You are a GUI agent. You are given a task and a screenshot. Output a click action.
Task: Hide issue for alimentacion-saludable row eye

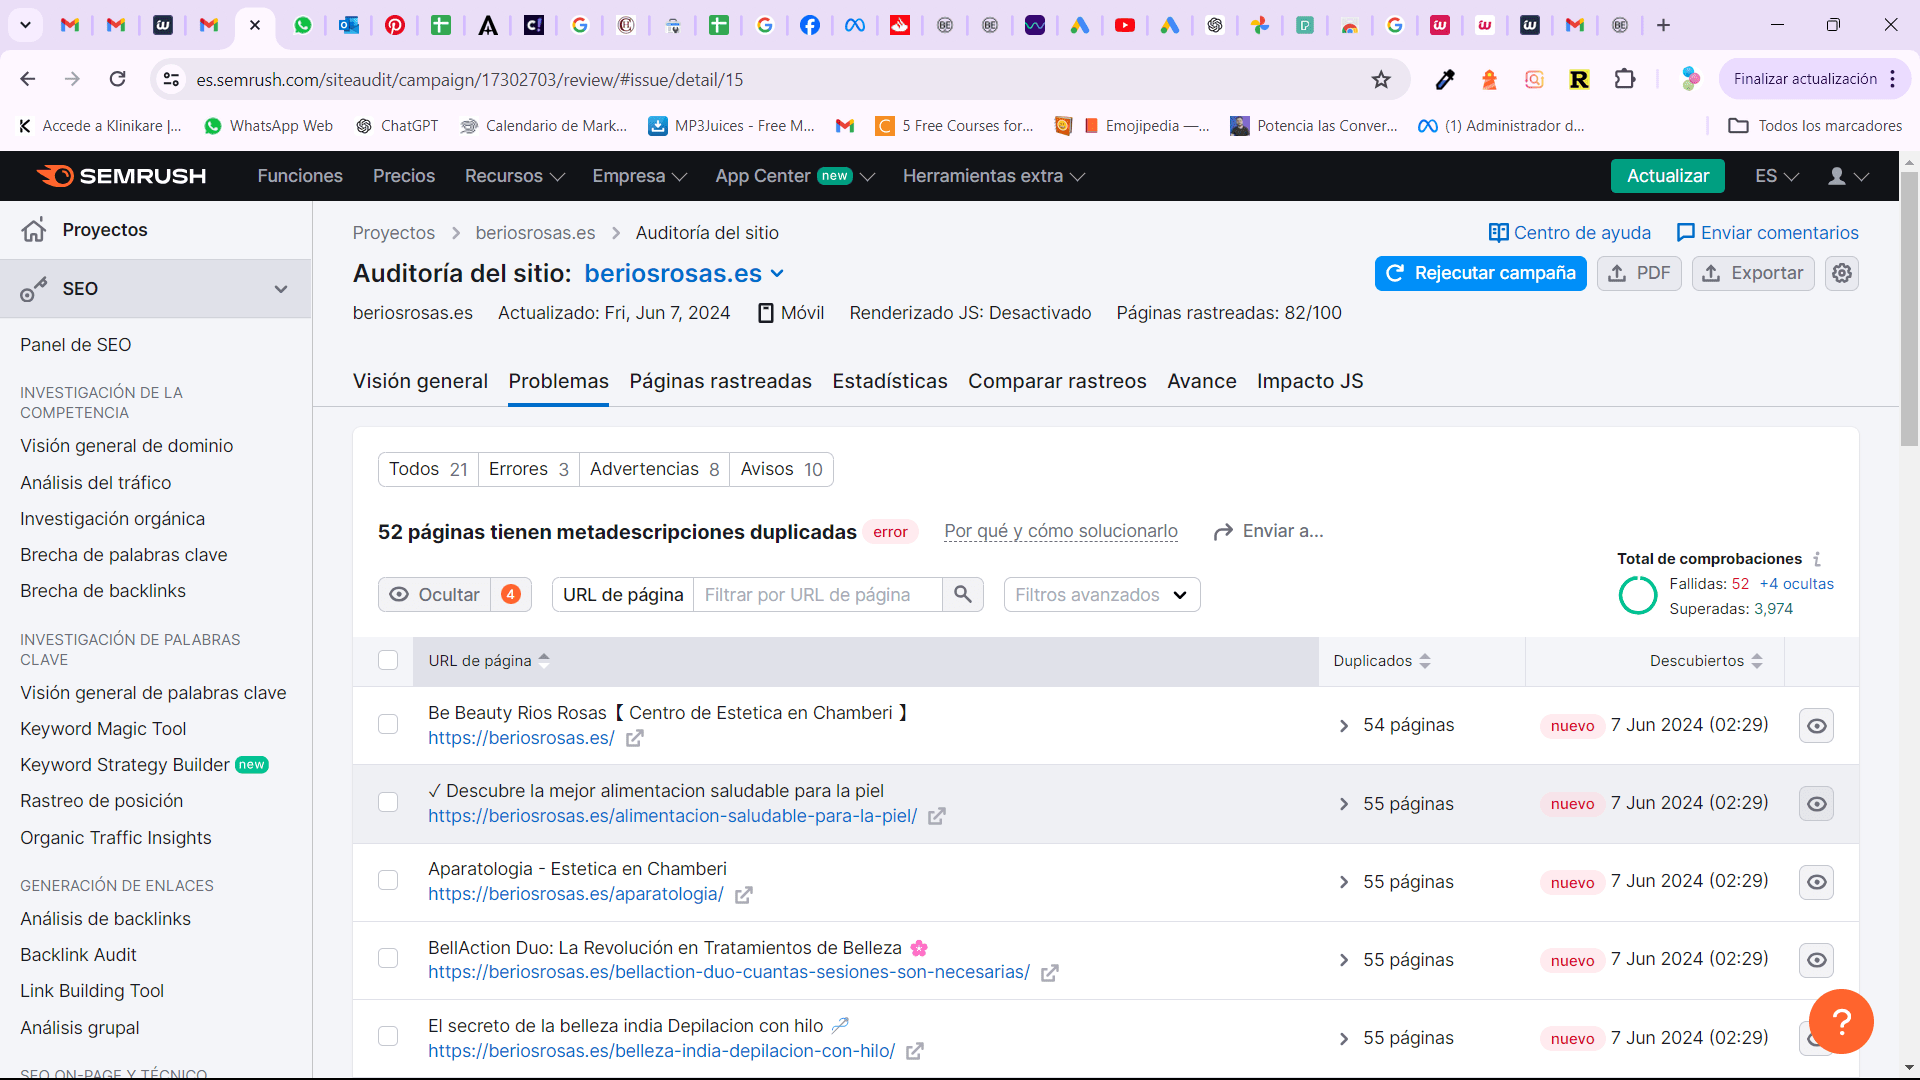[x=1816, y=804]
